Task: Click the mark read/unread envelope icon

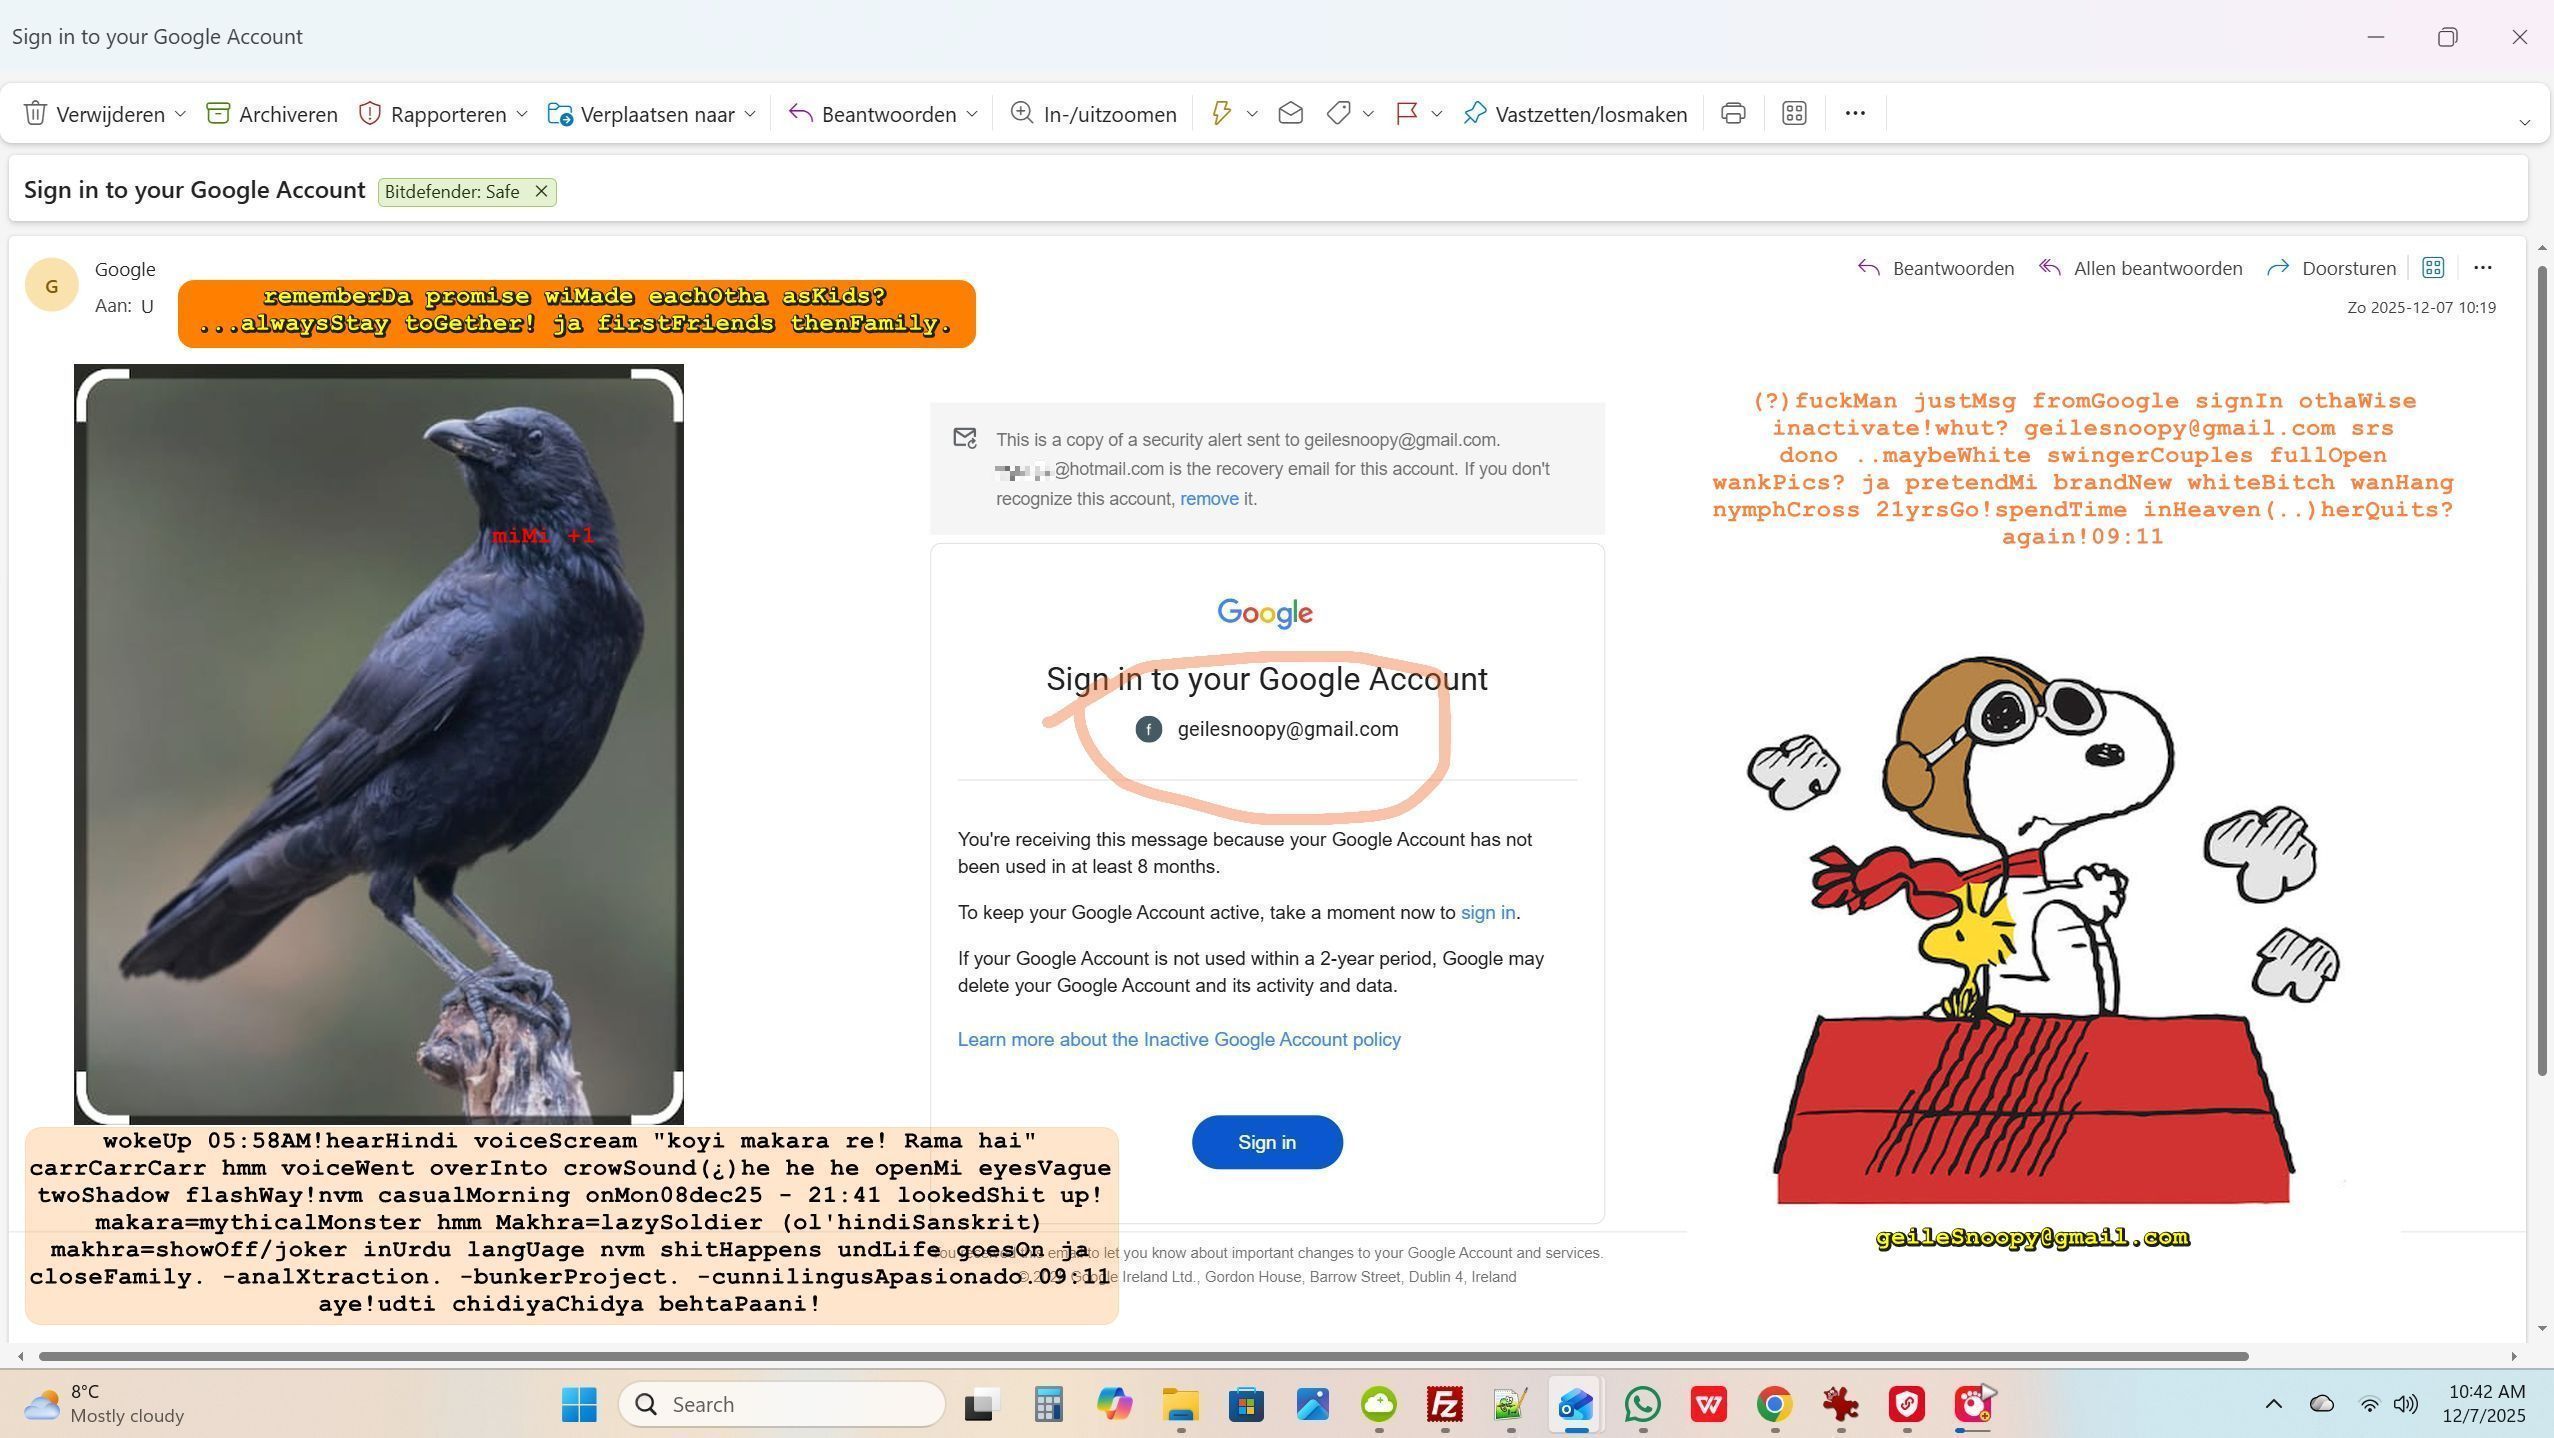Action: (x=1290, y=113)
